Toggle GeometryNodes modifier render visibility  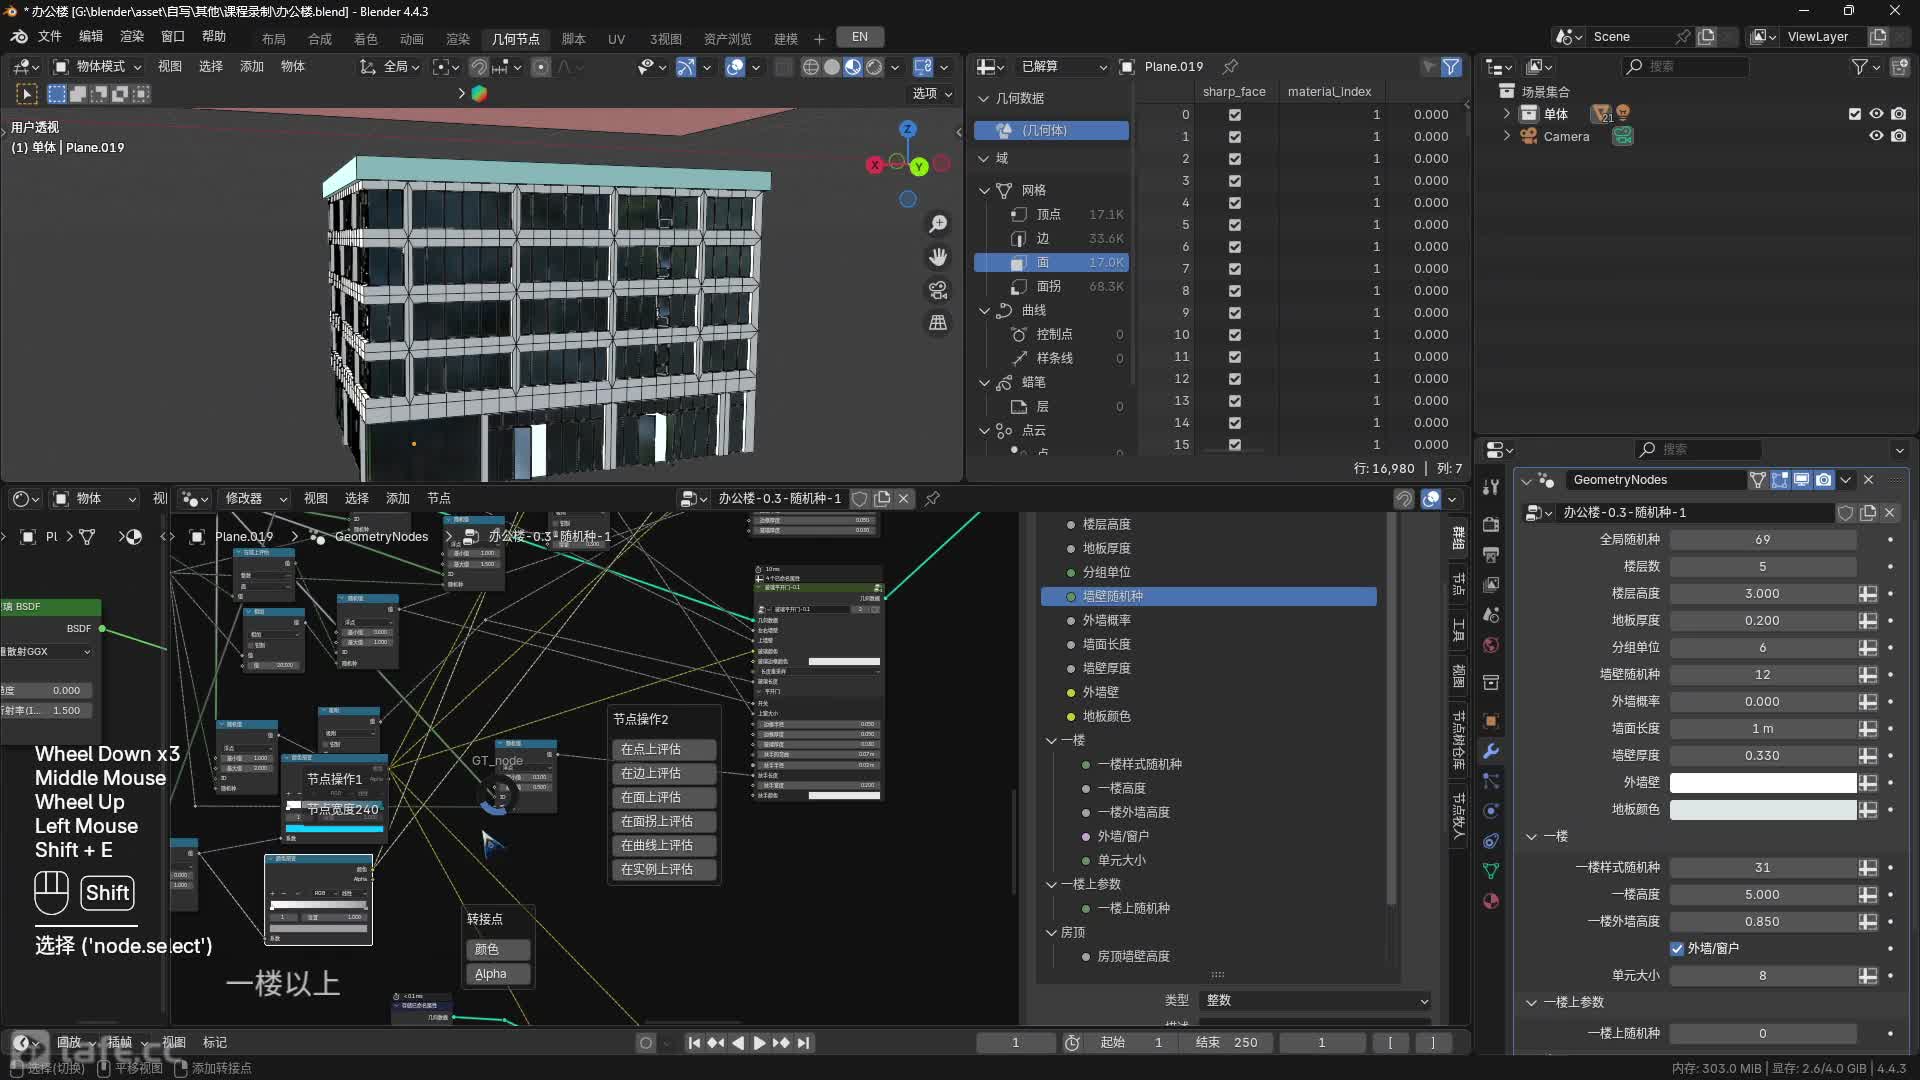click(x=1824, y=480)
